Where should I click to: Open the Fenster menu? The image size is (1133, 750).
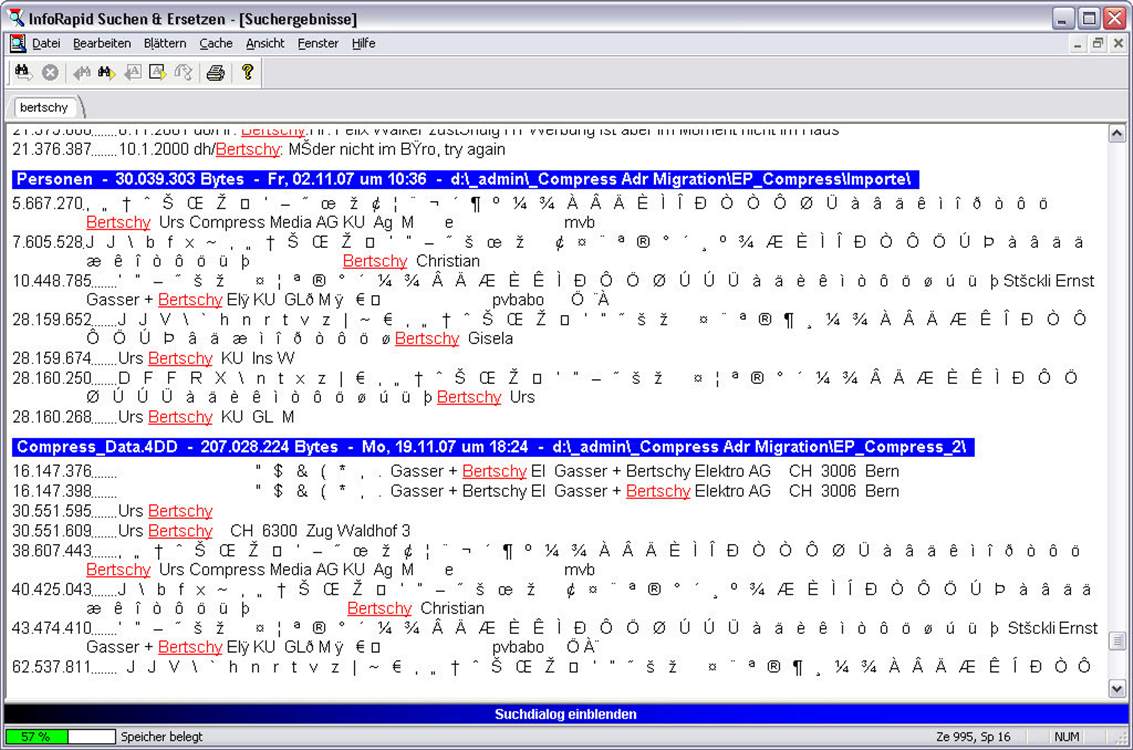click(x=318, y=43)
